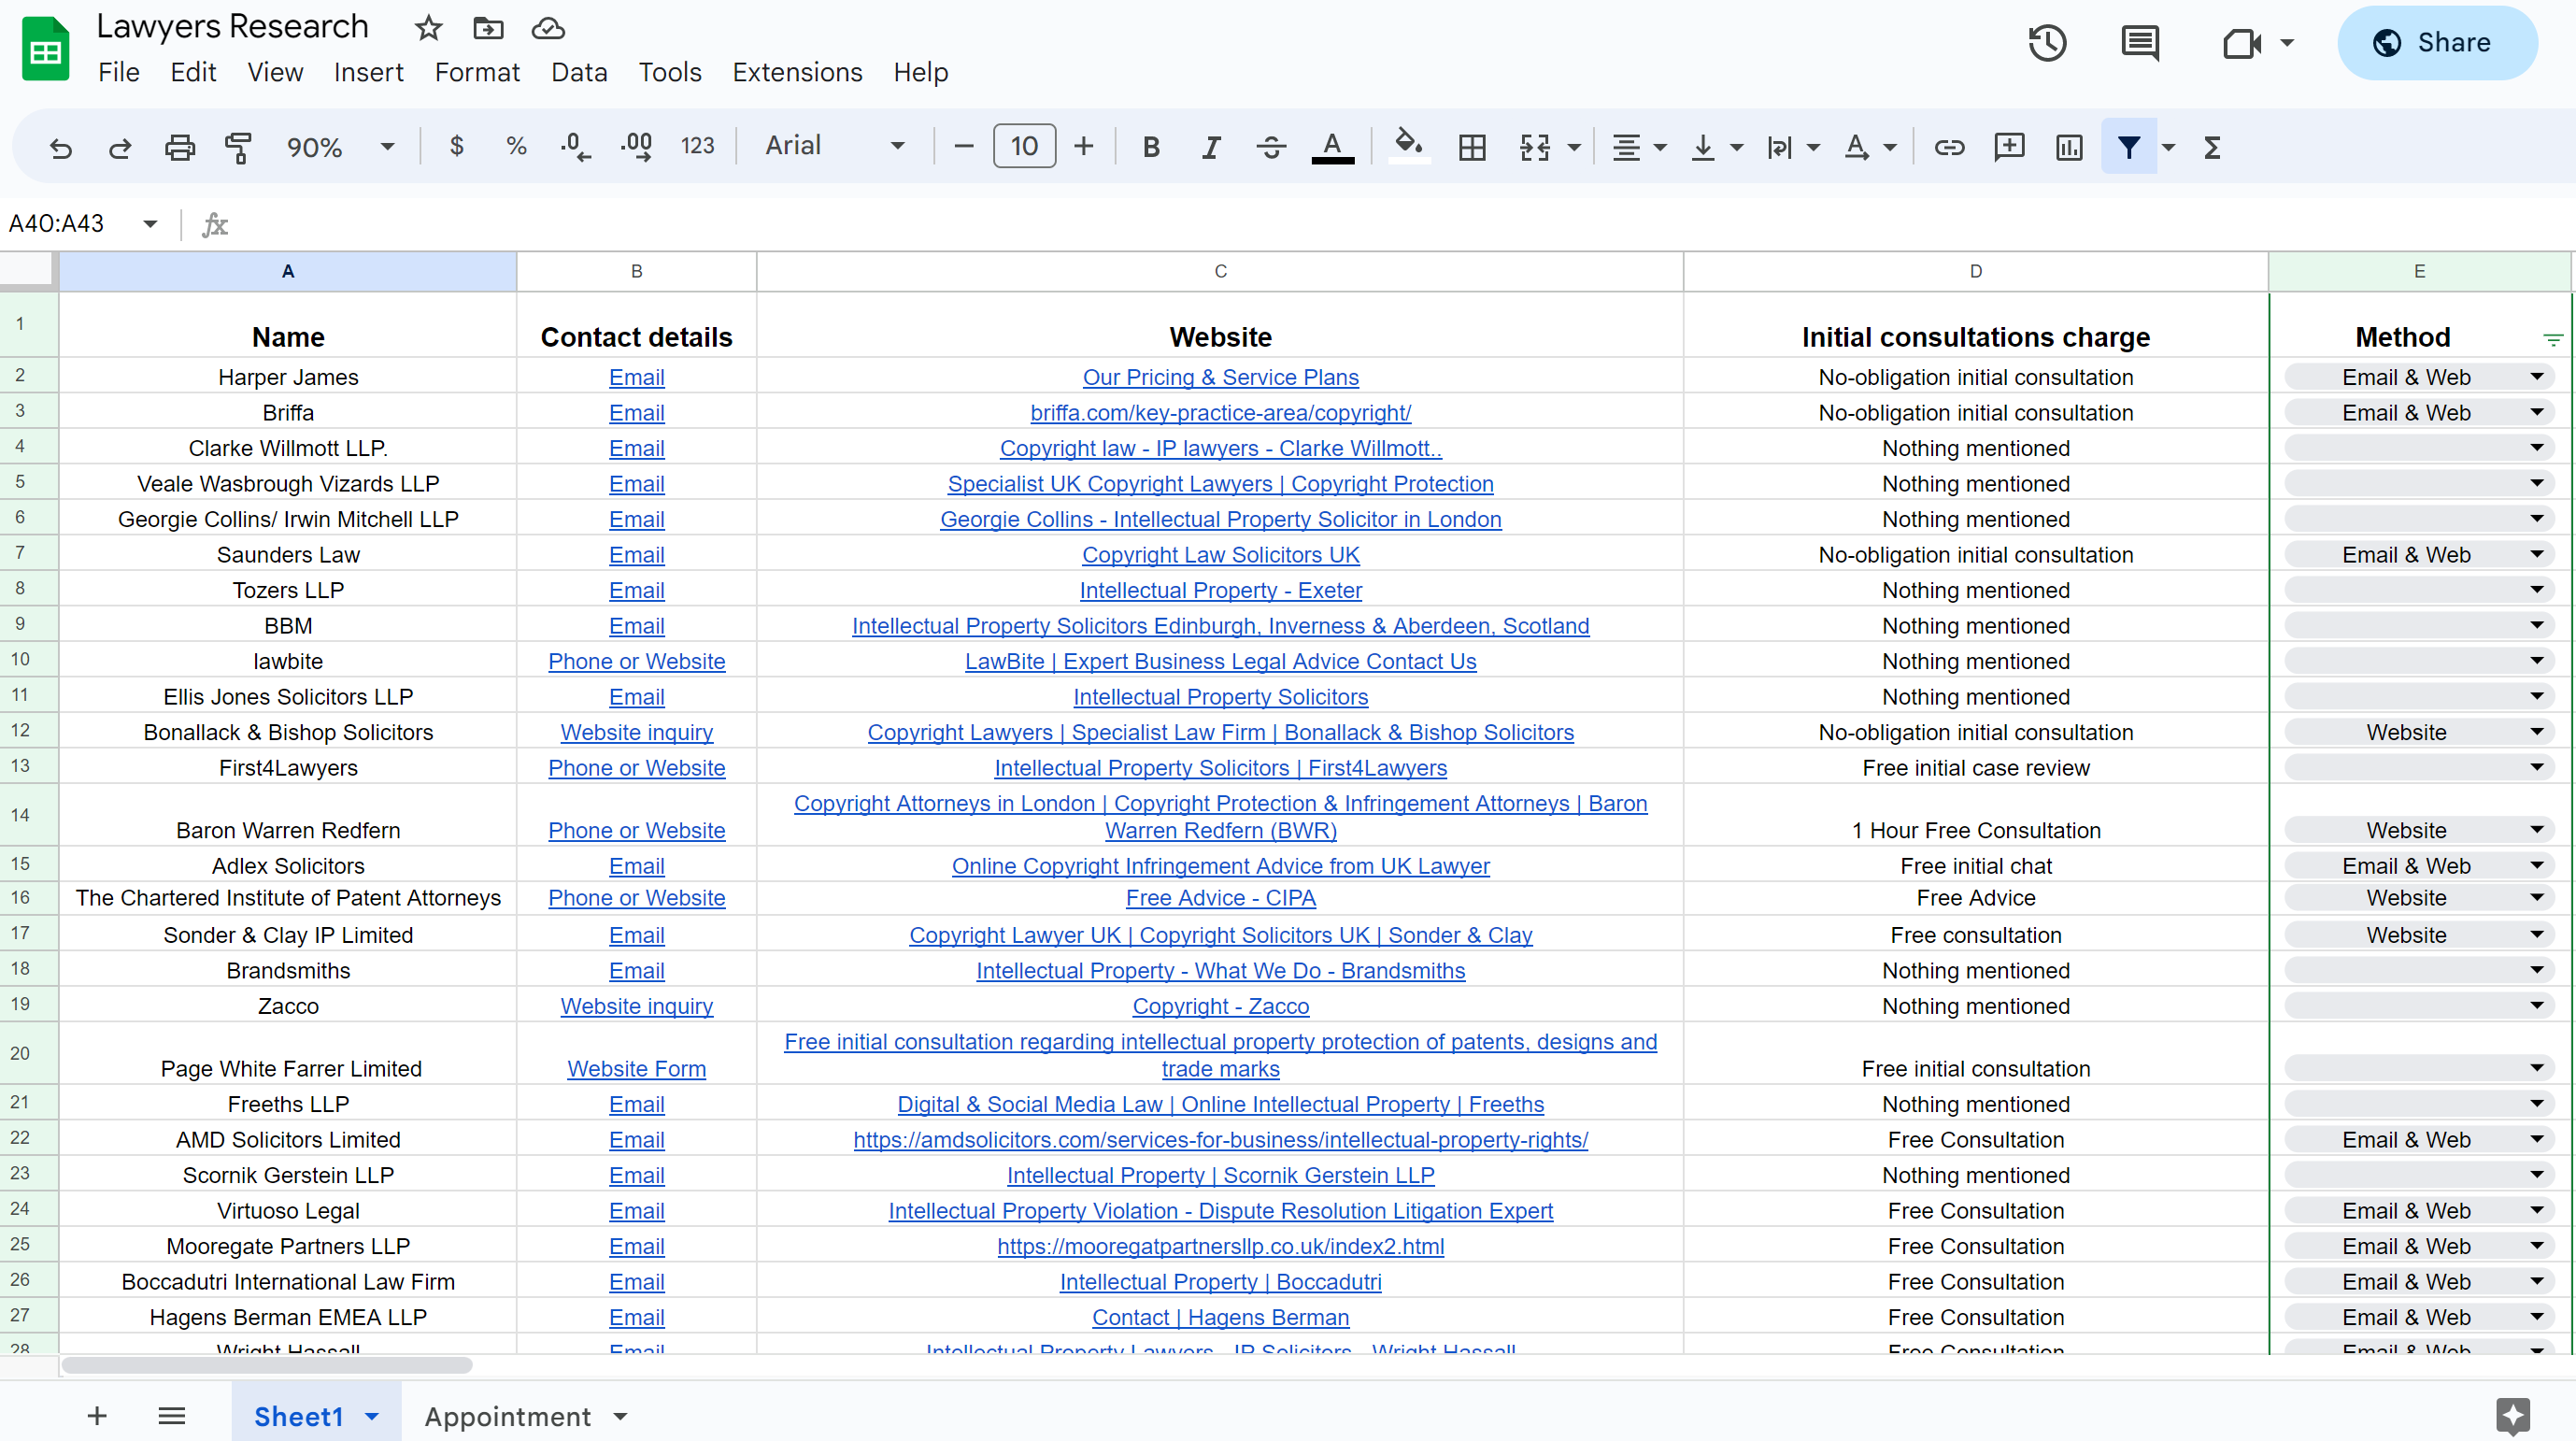The image size is (2576, 1441).
Task: Switch to the Appointment sheet tab
Action: pyautogui.click(x=507, y=1416)
